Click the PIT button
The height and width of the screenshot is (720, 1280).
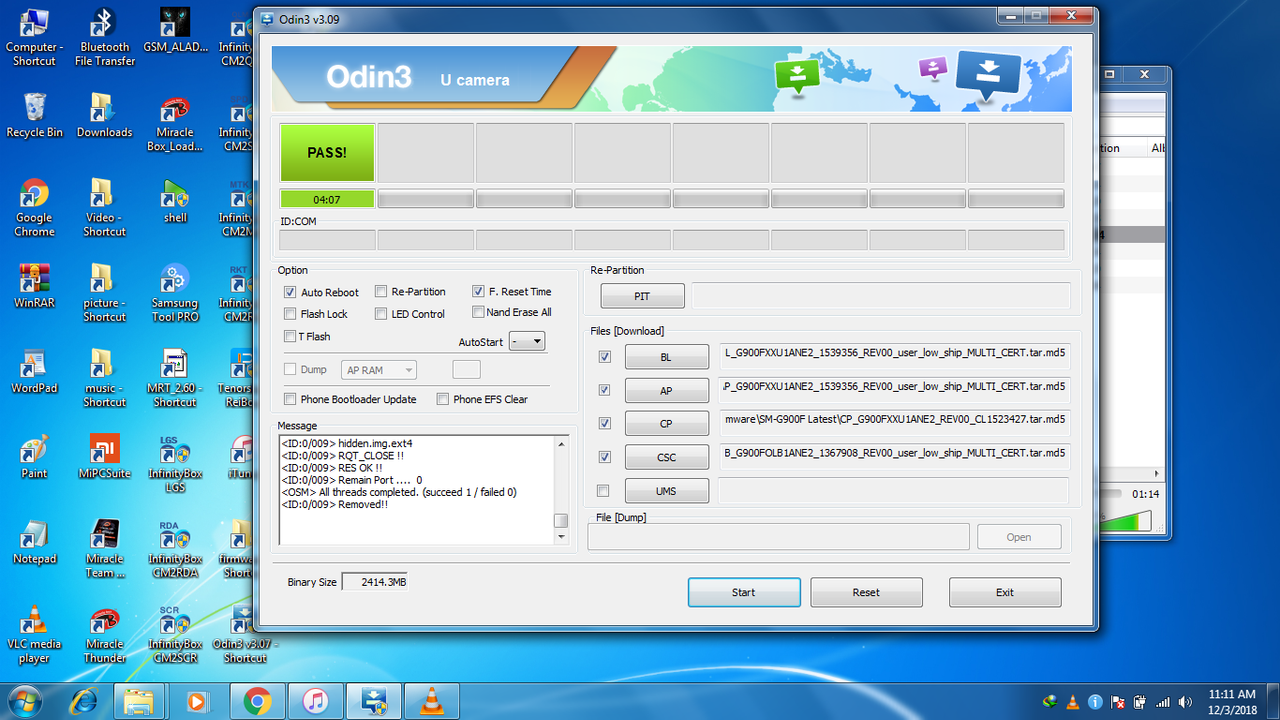coord(642,296)
